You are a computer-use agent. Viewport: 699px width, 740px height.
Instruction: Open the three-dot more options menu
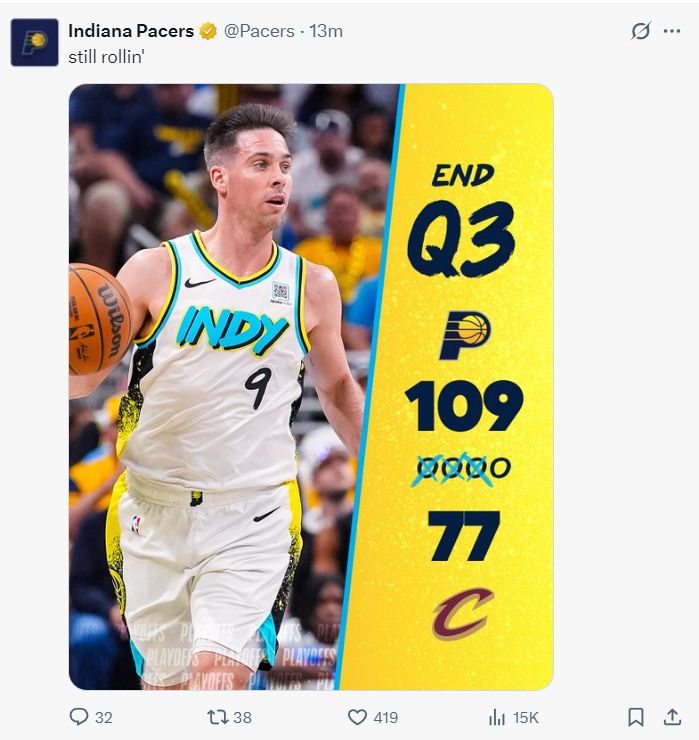point(672,31)
